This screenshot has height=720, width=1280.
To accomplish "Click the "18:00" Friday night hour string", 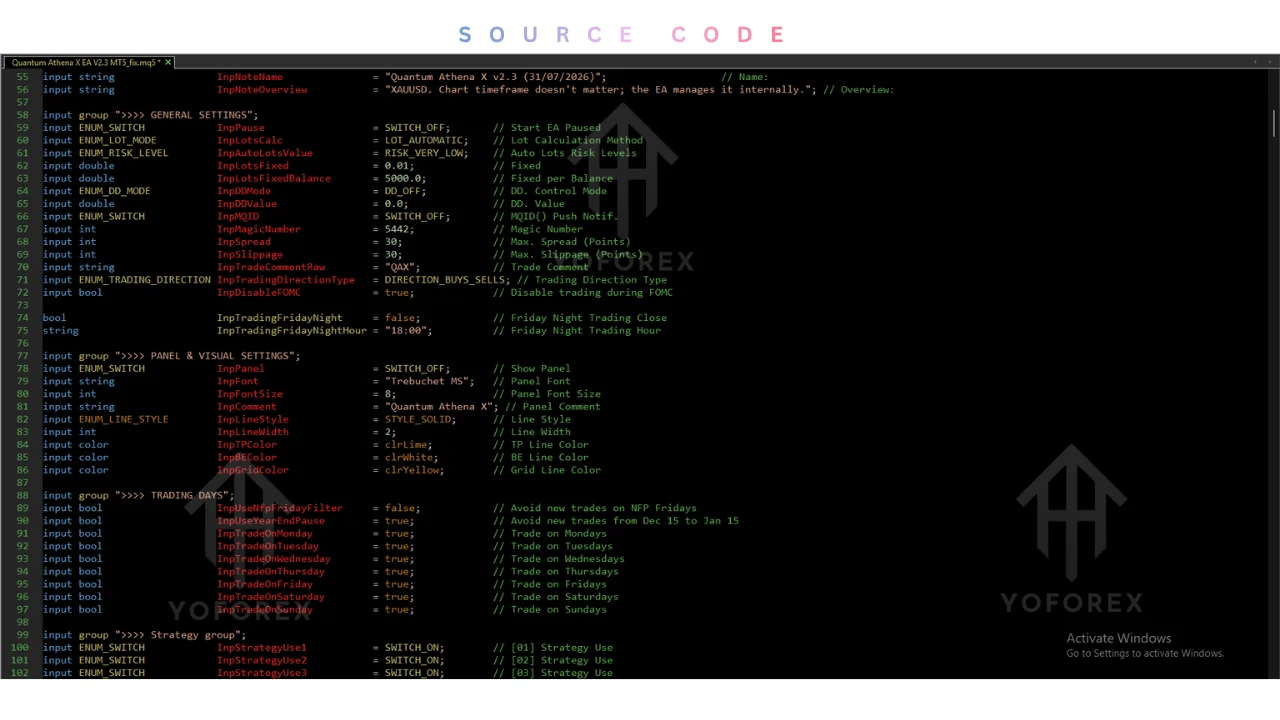I will pyautogui.click(x=406, y=331).
